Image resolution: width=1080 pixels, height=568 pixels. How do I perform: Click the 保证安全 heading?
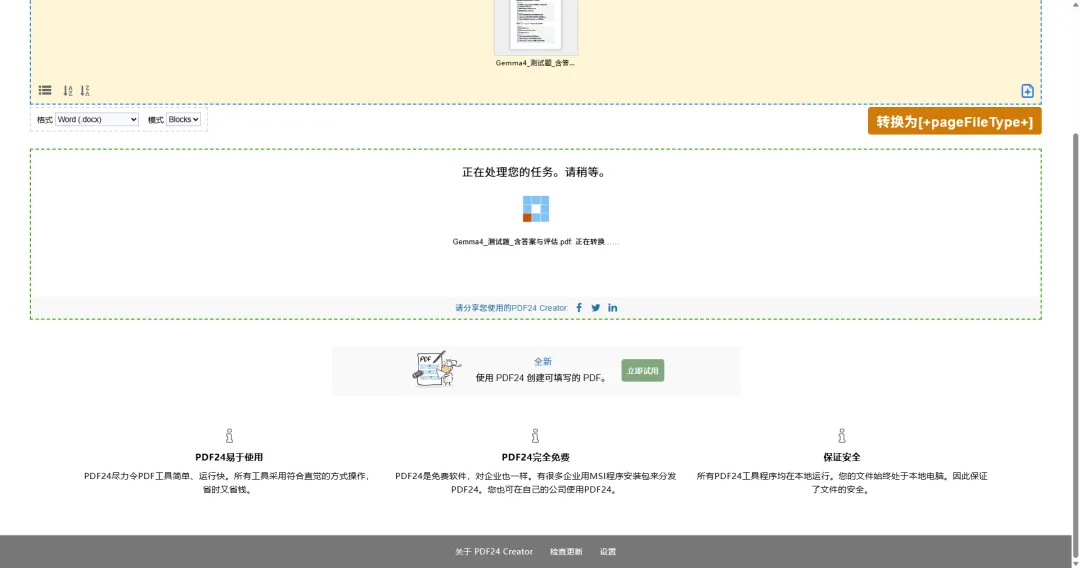pyautogui.click(x=842, y=457)
